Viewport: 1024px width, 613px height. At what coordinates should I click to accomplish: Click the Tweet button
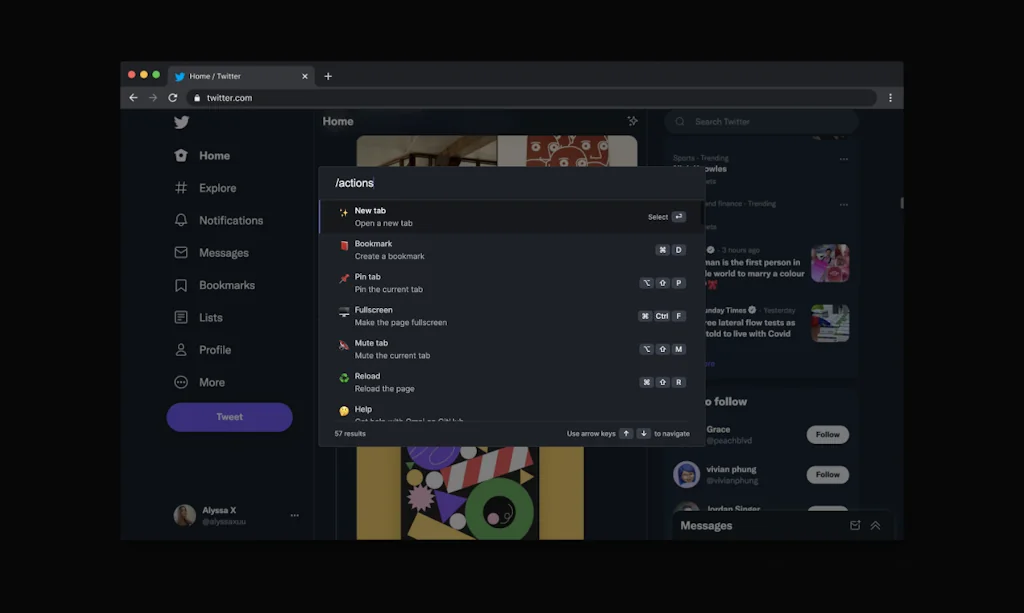[x=229, y=417]
